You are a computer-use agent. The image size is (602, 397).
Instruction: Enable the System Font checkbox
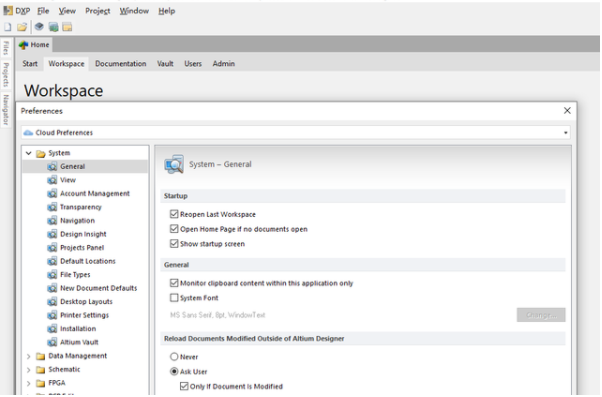point(174,298)
